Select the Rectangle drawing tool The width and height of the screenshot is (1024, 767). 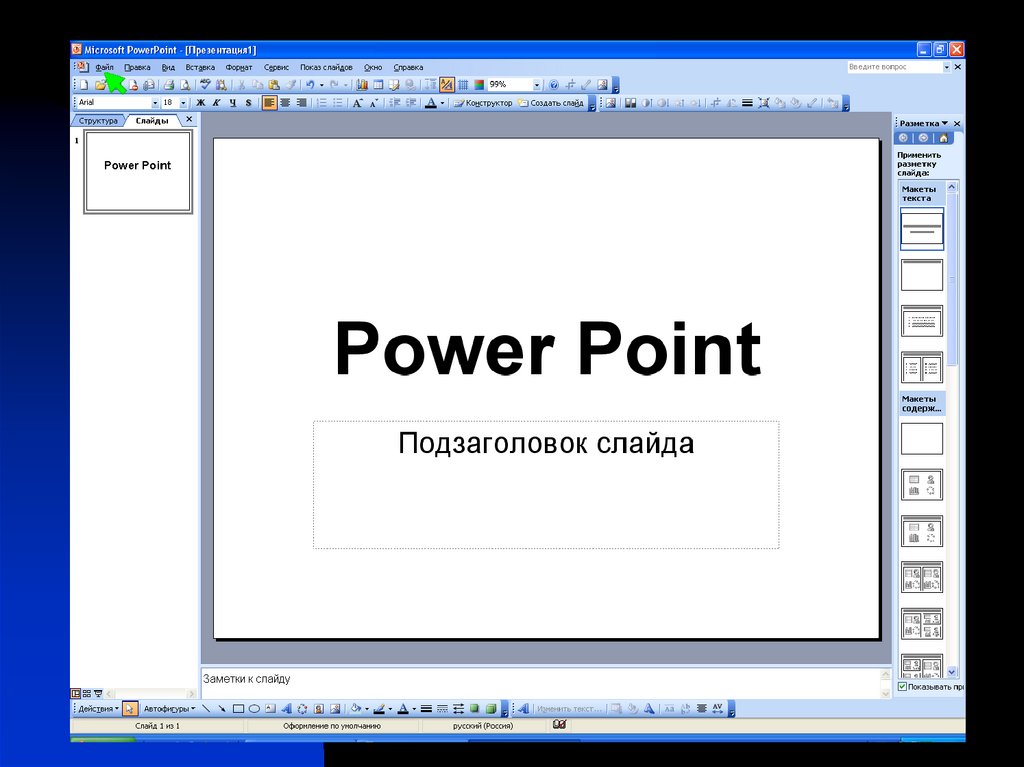tap(238, 709)
